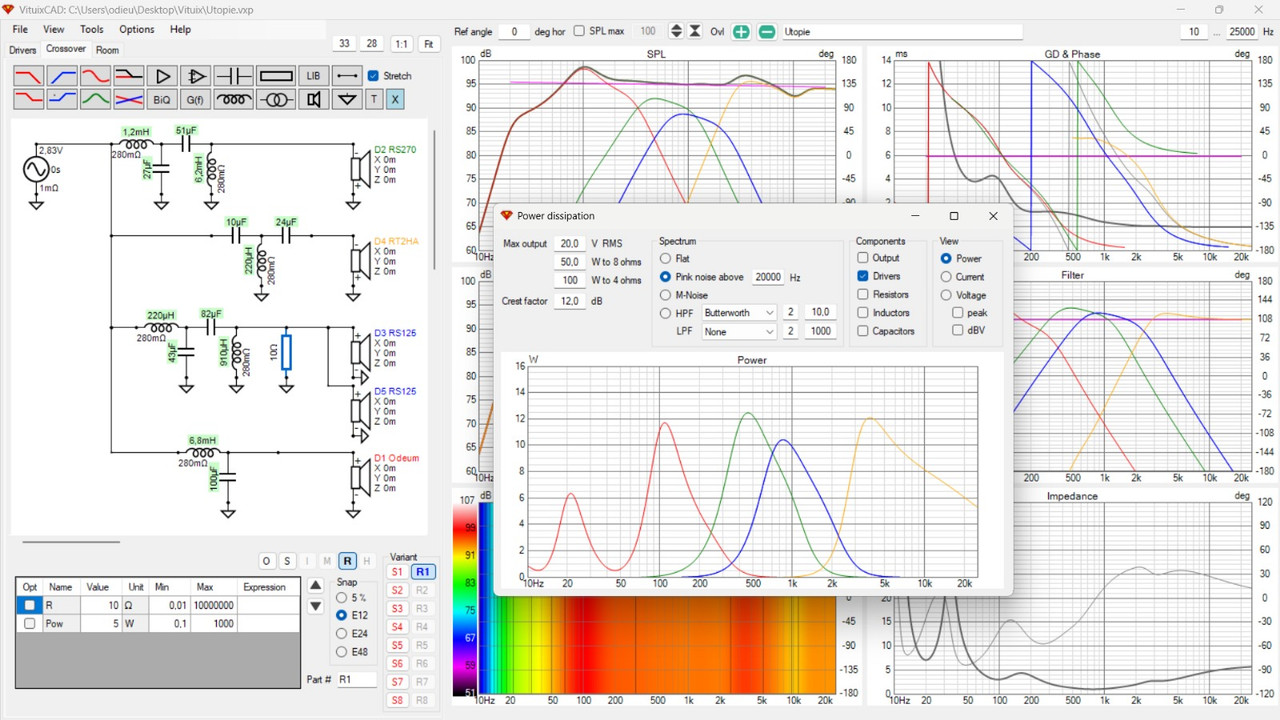Switch to the Drivers tab

click(x=22, y=49)
